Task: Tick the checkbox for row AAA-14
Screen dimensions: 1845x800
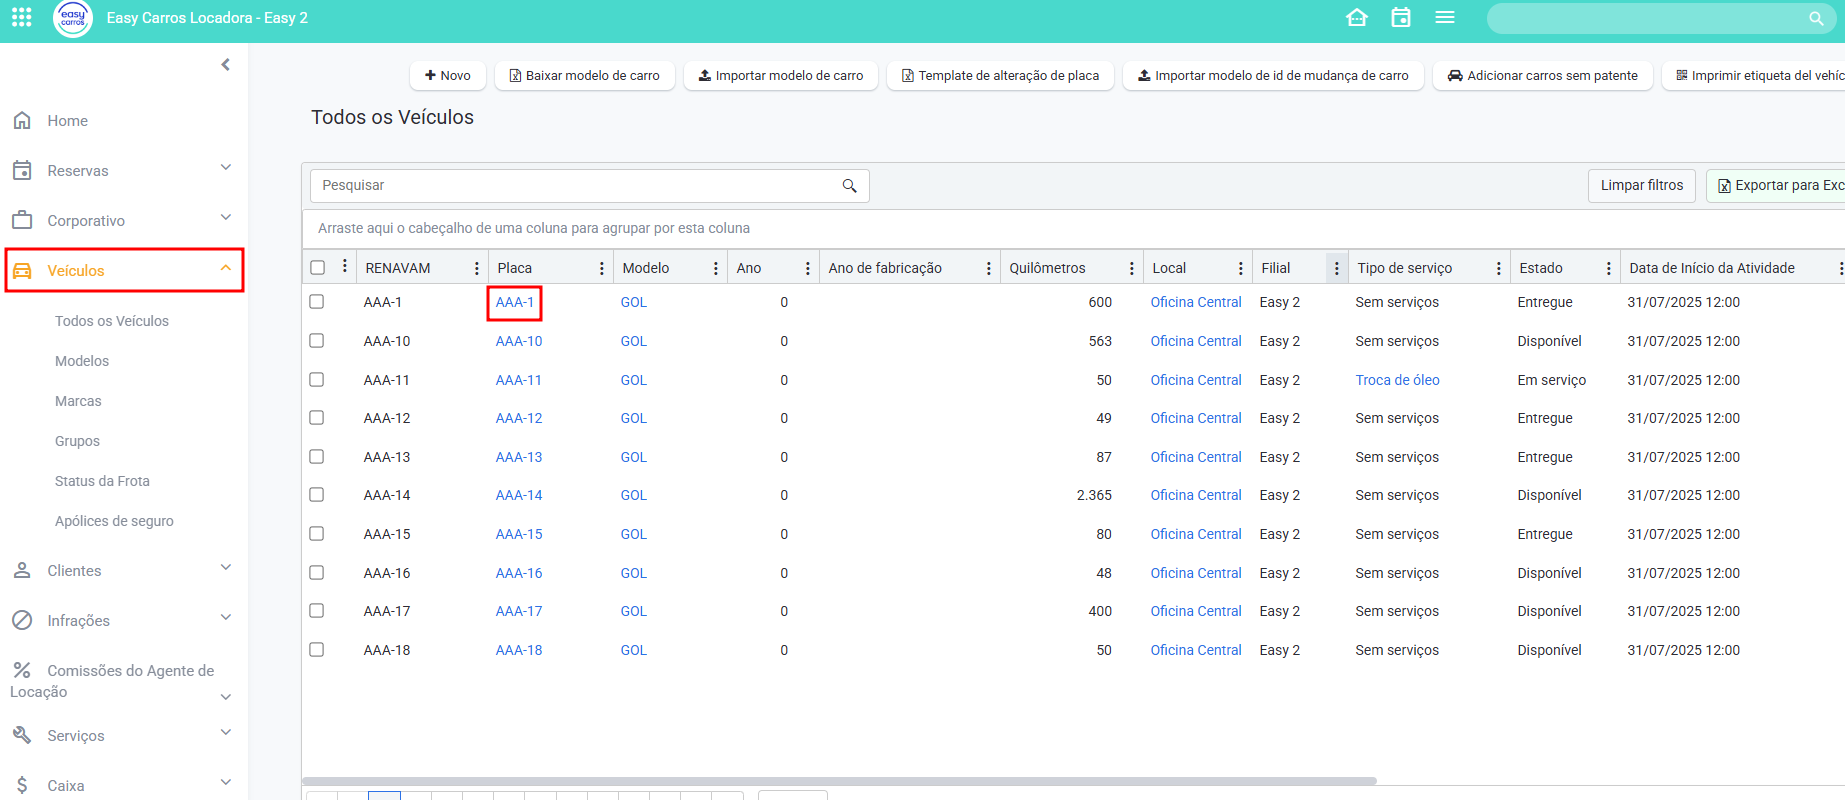Action: [317, 495]
